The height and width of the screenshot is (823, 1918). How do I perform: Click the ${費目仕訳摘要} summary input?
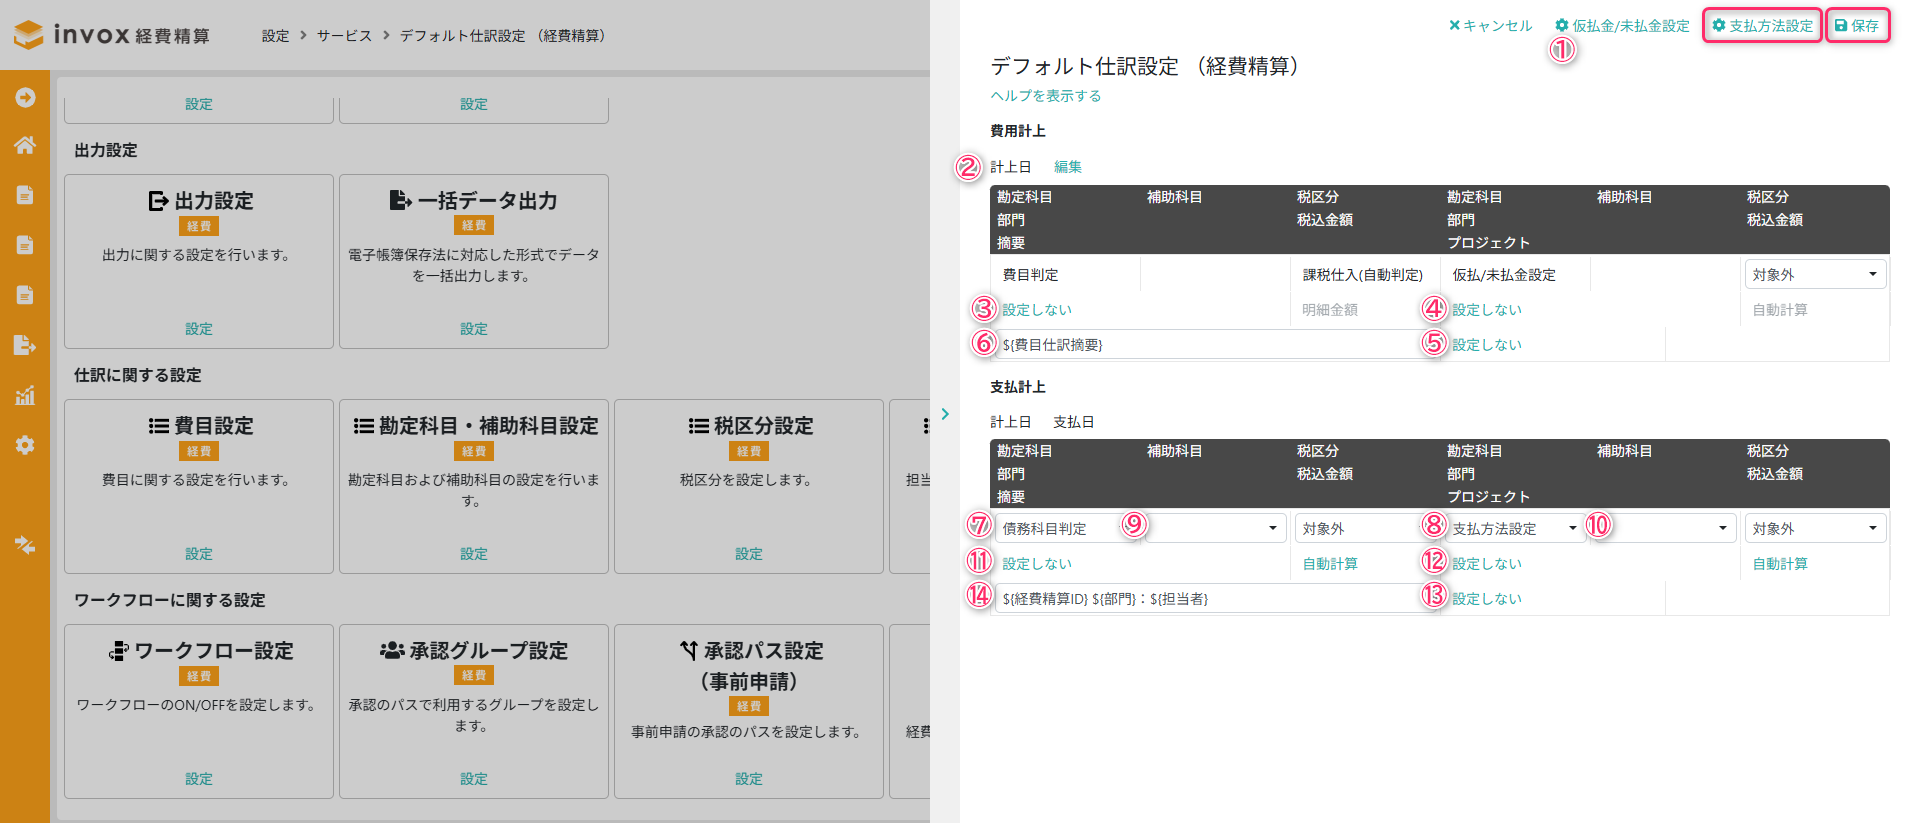click(x=1216, y=344)
